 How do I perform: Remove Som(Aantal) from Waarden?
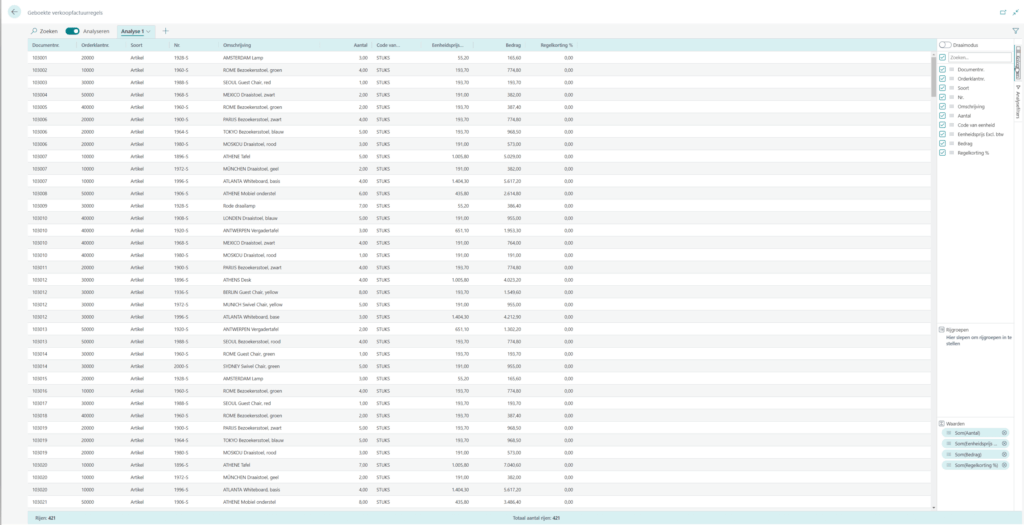point(1004,432)
